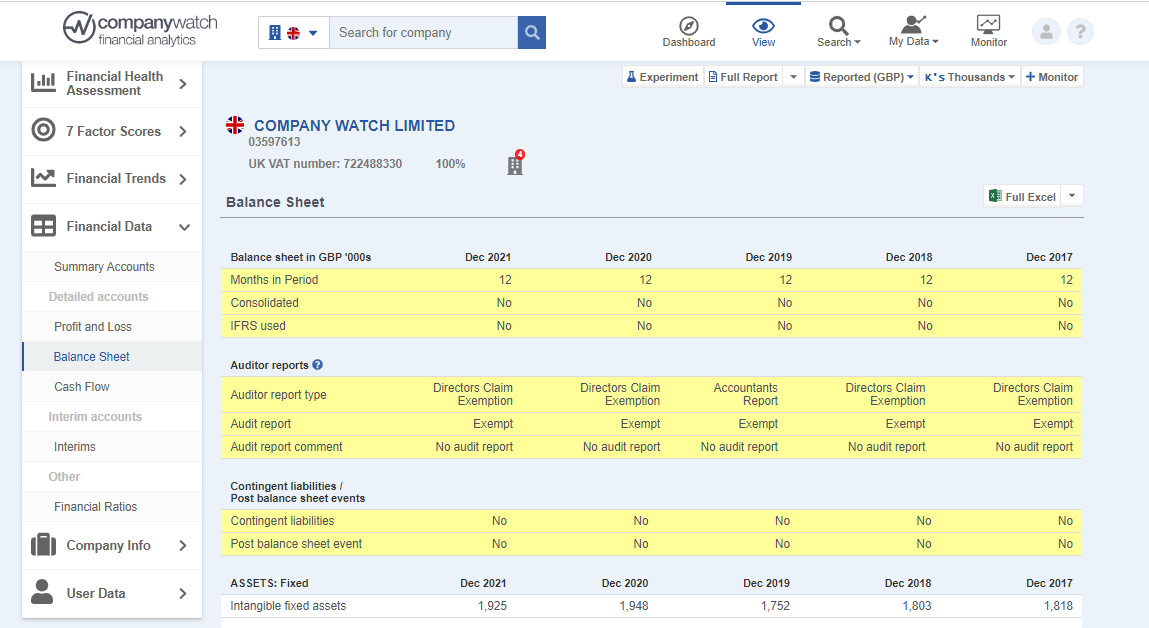Click the + Monitor button
The height and width of the screenshot is (628, 1149).
(x=1052, y=77)
